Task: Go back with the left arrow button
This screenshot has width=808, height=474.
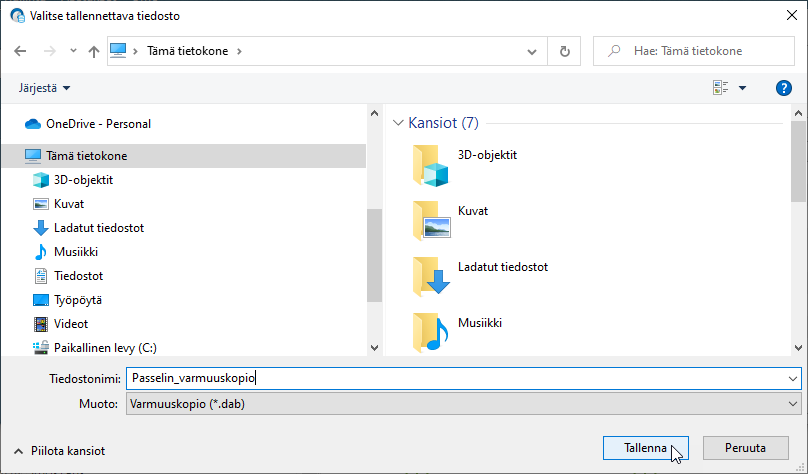Action: point(20,51)
